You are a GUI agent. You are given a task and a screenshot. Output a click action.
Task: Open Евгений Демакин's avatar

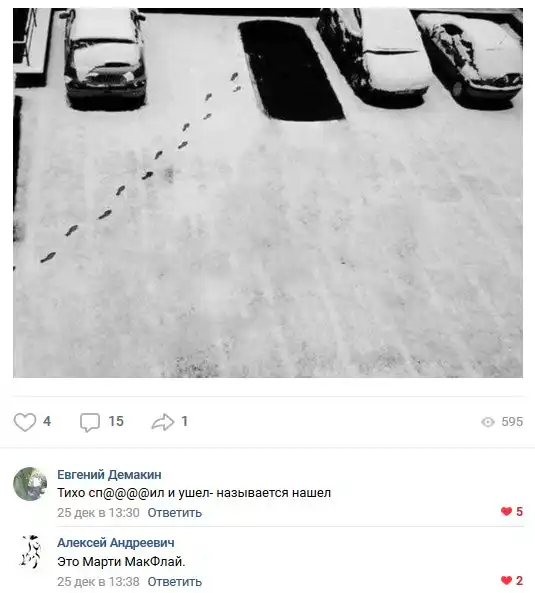(30, 484)
